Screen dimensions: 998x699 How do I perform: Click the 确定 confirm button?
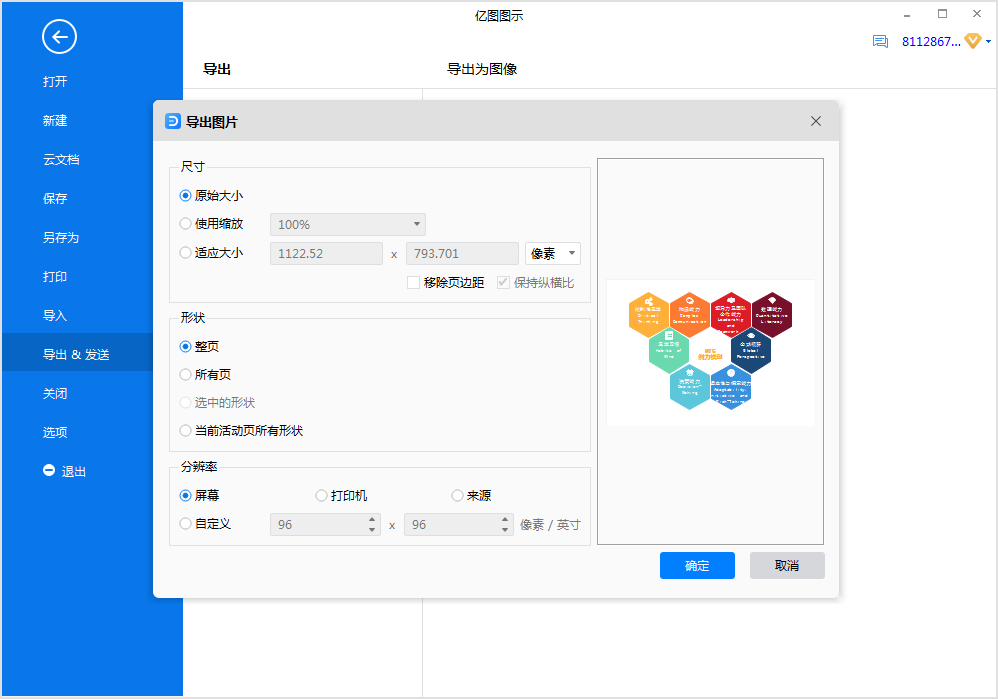coord(697,566)
